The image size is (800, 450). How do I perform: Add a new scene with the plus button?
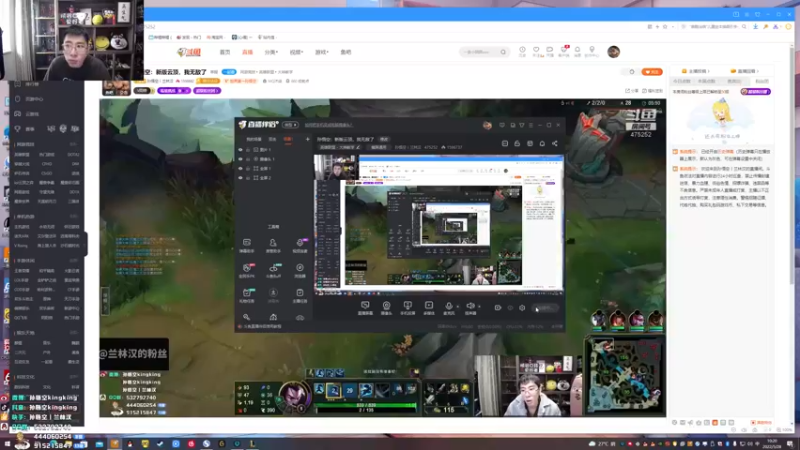click(x=307, y=139)
